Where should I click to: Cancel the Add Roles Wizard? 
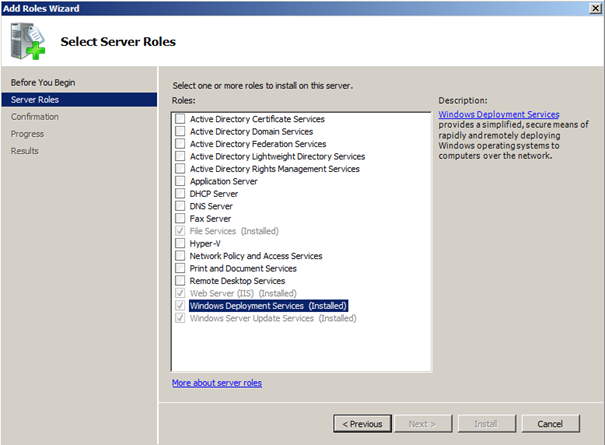(x=550, y=424)
